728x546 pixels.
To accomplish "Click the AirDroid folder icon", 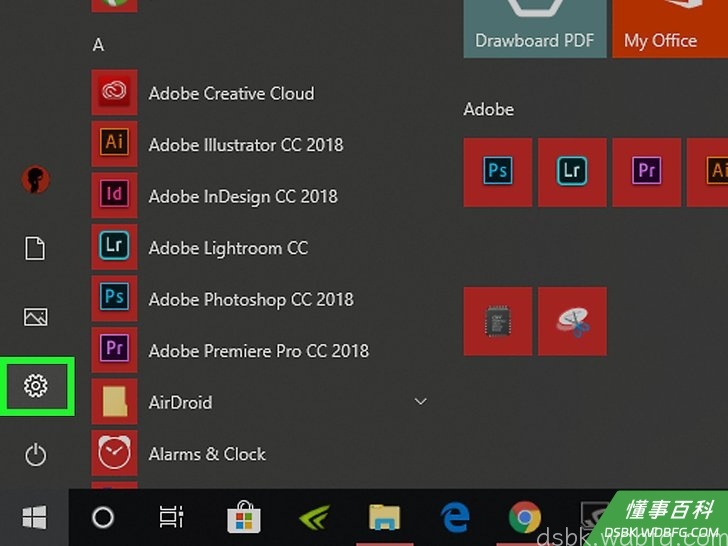I will (x=114, y=401).
